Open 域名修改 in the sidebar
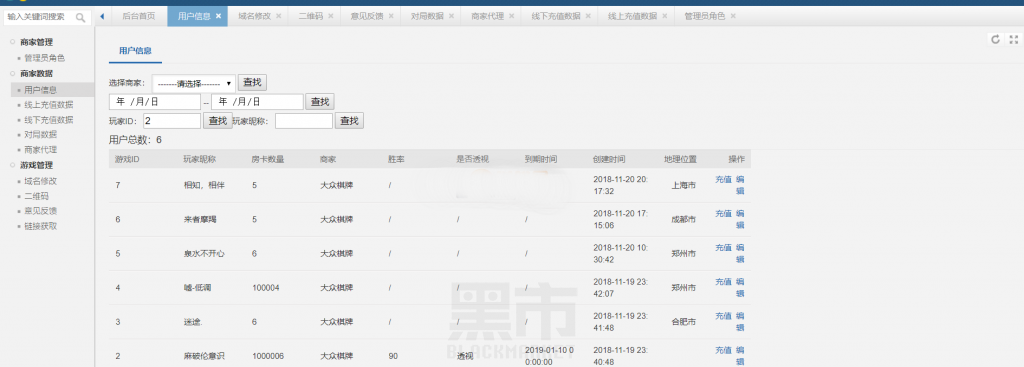1024x367 pixels. coord(40,181)
